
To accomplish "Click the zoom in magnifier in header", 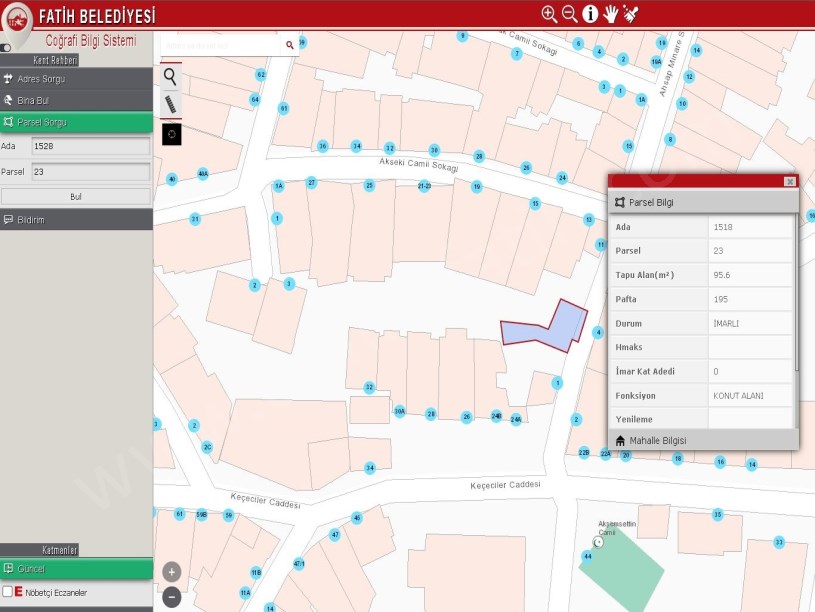I will click(549, 13).
